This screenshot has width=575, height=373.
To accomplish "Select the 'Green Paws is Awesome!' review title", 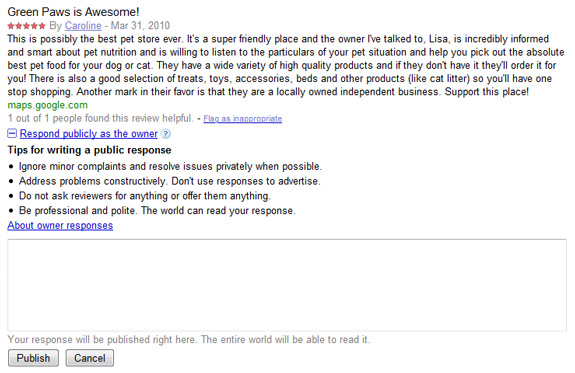I will [x=73, y=12].
